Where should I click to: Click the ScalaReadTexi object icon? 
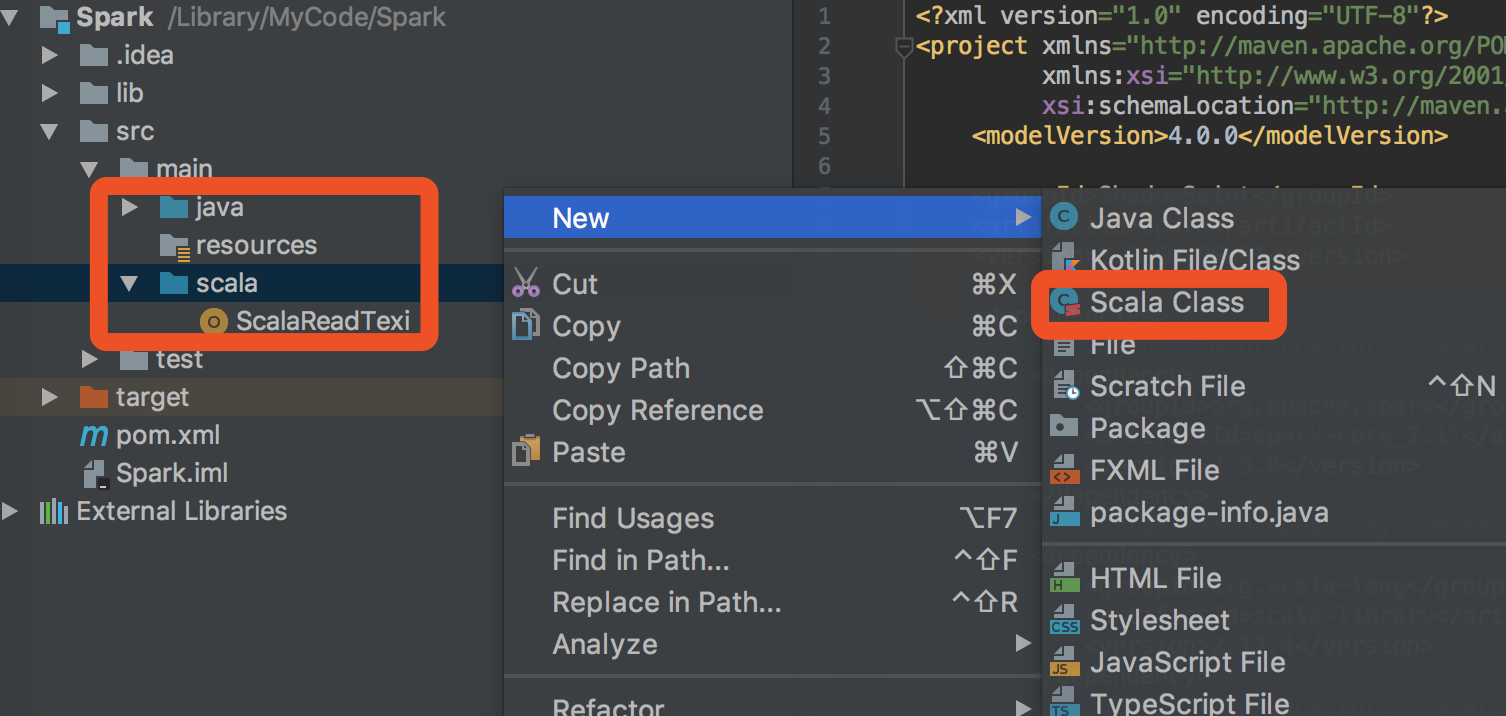tap(213, 321)
